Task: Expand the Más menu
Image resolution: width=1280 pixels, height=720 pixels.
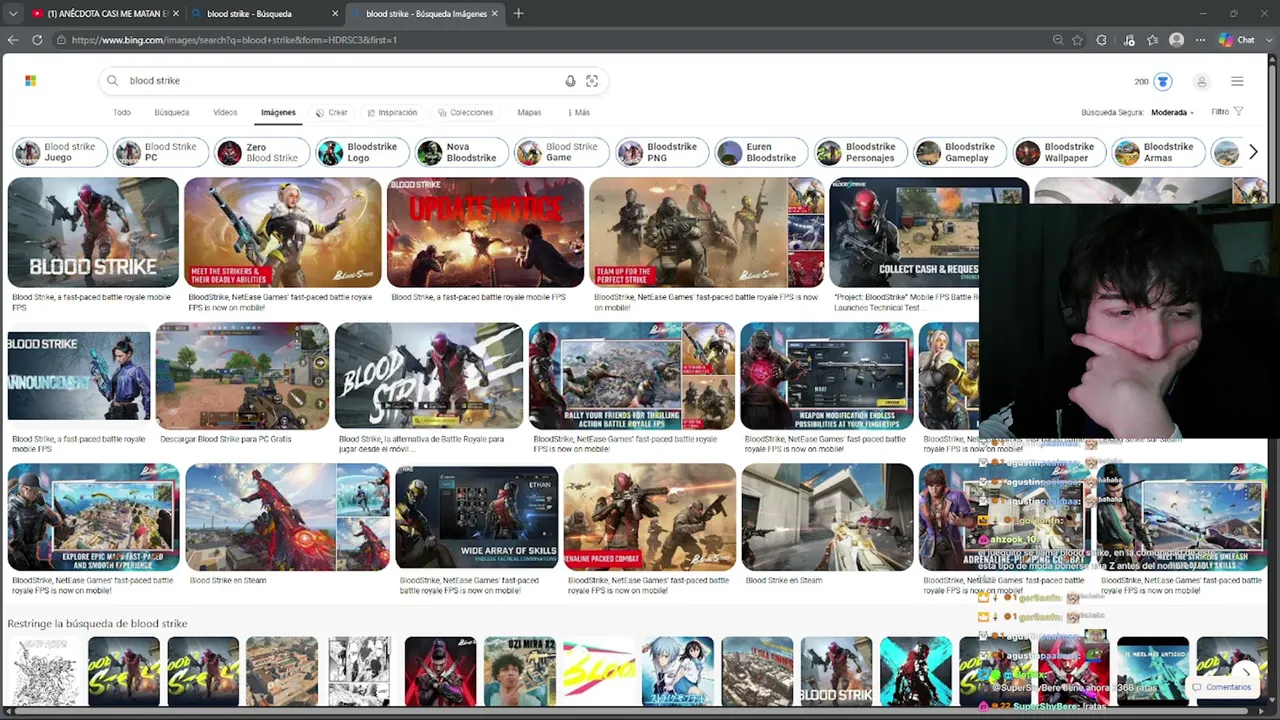Action: tap(579, 113)
